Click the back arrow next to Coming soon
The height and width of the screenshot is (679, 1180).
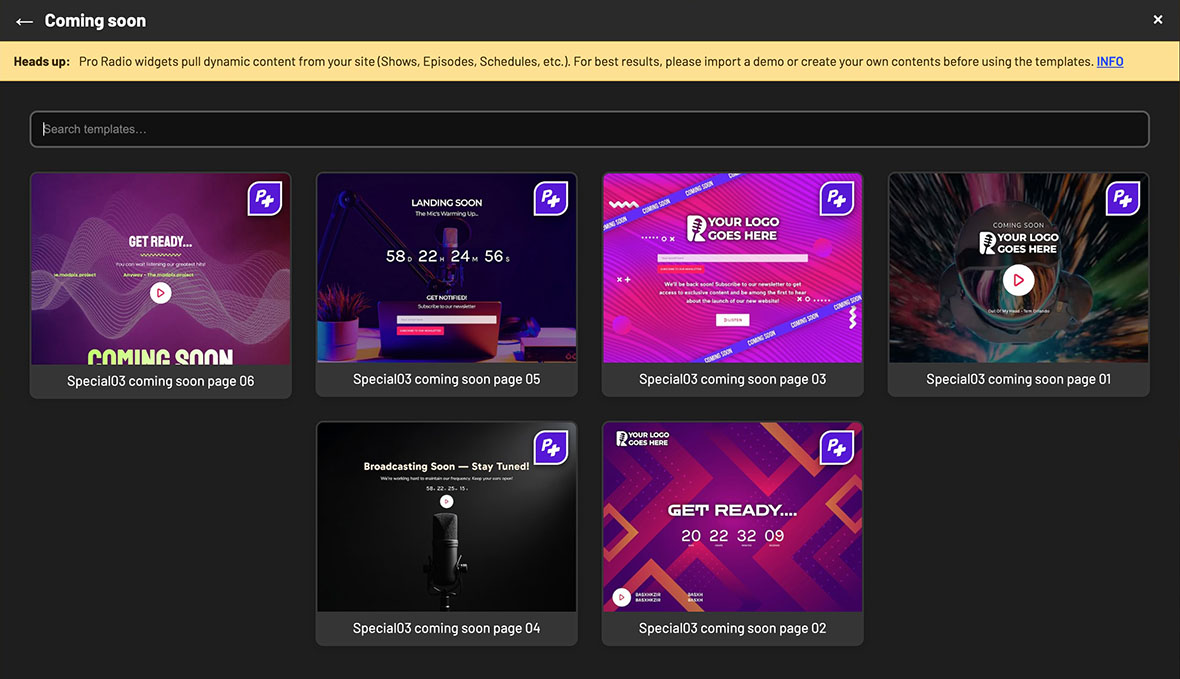pyautogui.click(x=23, y=20)
